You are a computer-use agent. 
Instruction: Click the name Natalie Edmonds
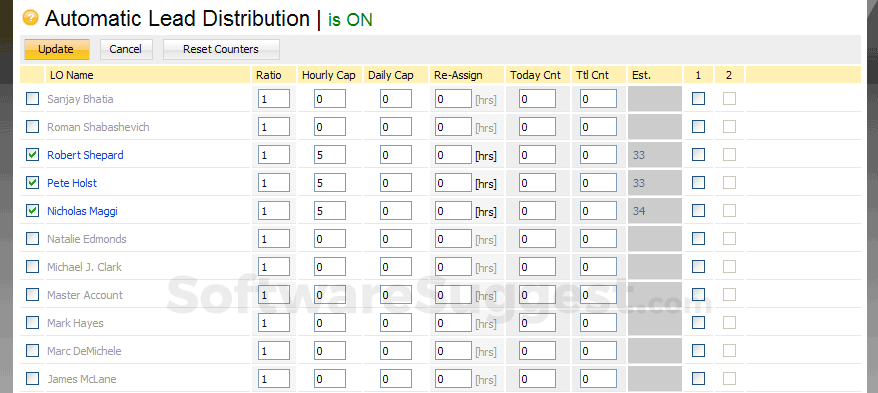coord(87,239)
